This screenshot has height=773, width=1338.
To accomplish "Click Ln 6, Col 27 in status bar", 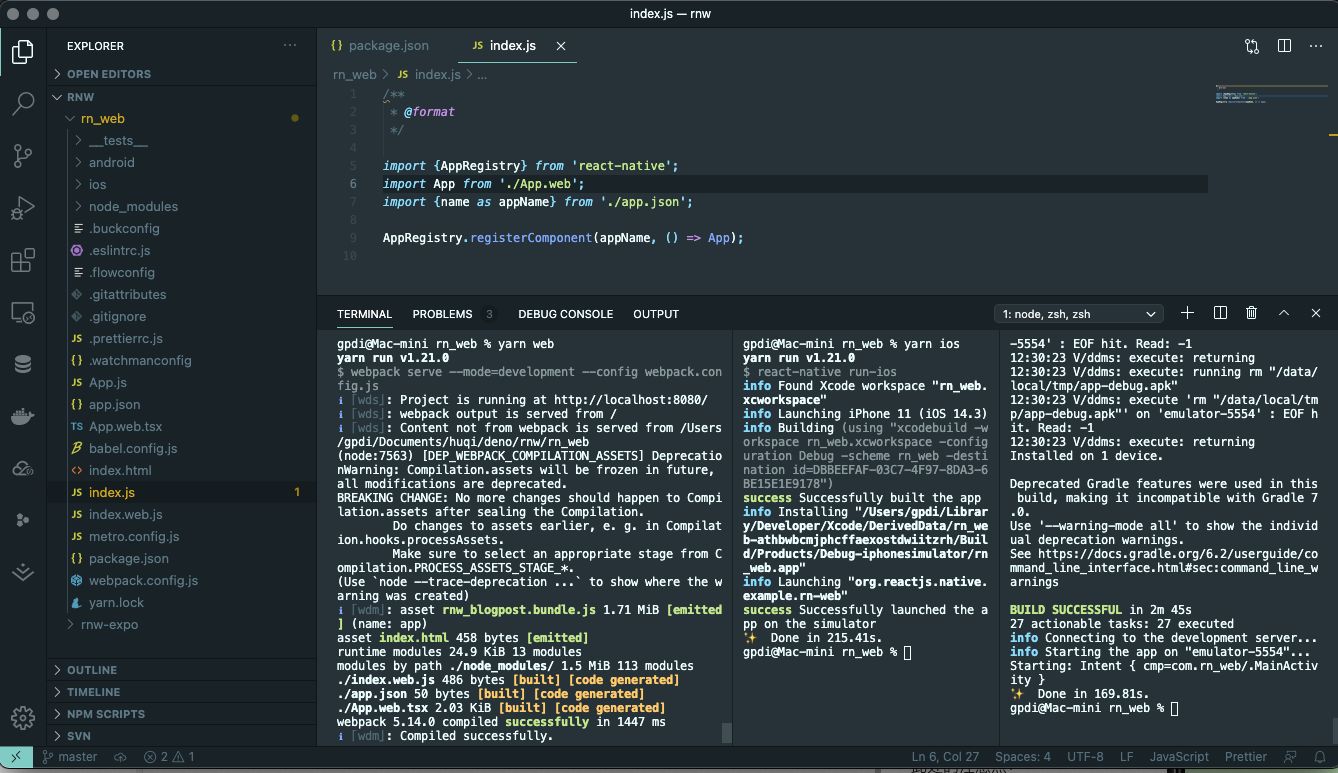I will (x=945, y=757).
